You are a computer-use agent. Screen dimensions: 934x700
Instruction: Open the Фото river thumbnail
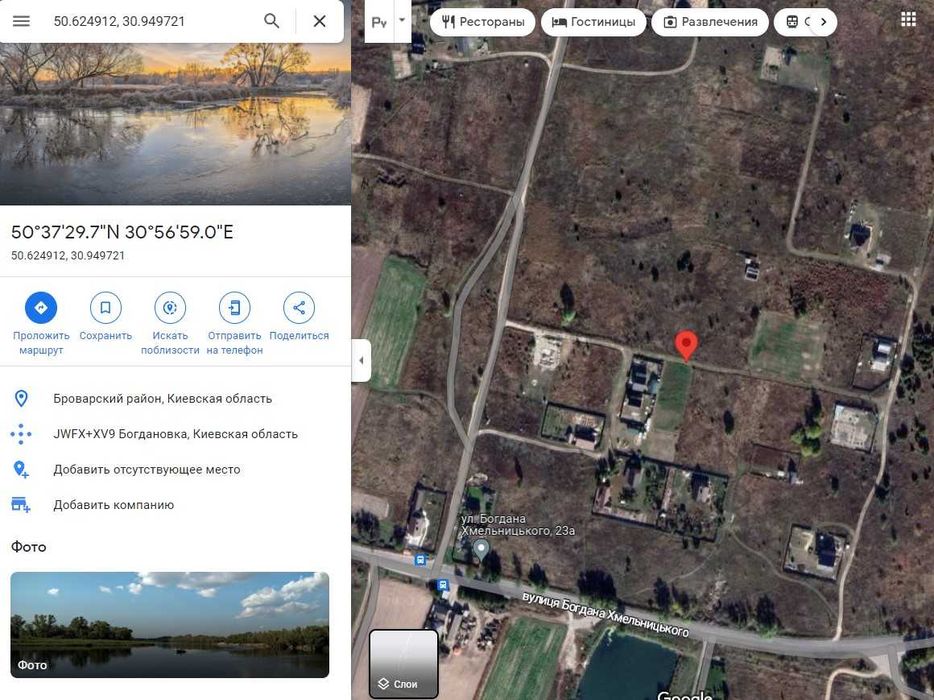[x=170, y=625]
